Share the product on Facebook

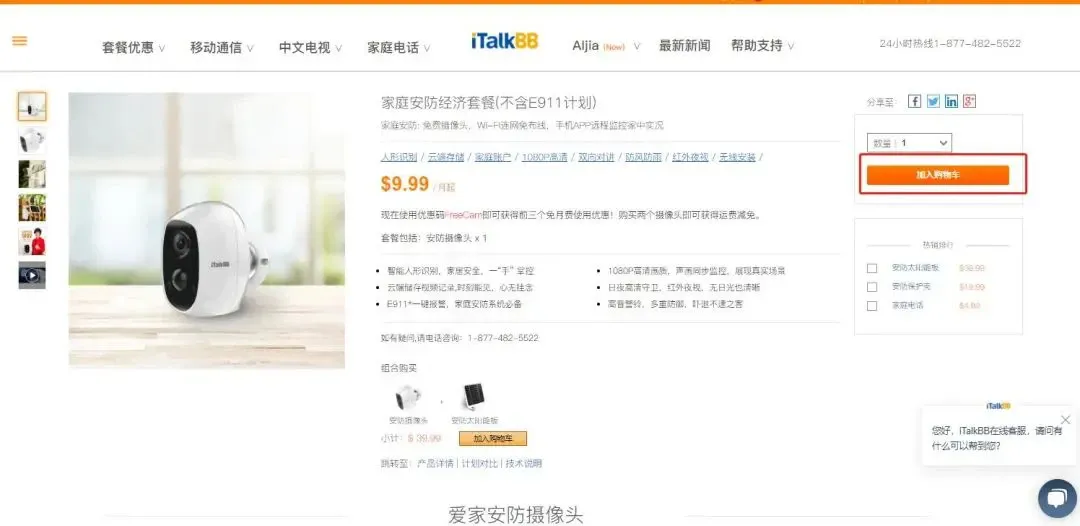[x=914, y=102]
